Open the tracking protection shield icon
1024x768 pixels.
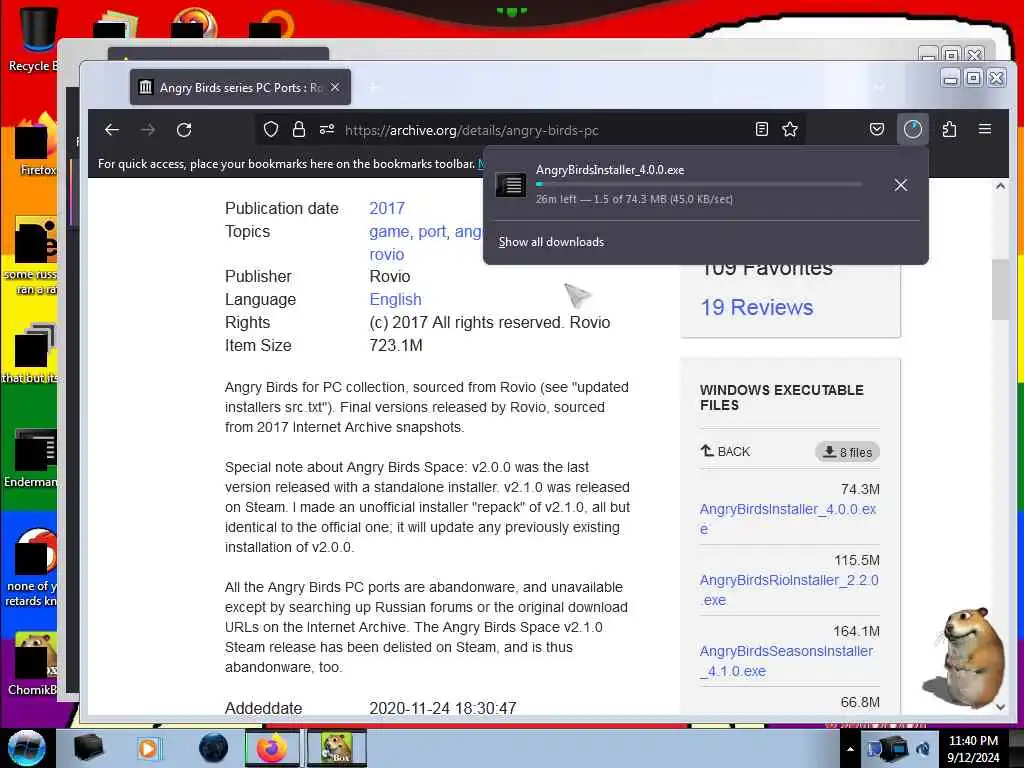click(271, 130)
